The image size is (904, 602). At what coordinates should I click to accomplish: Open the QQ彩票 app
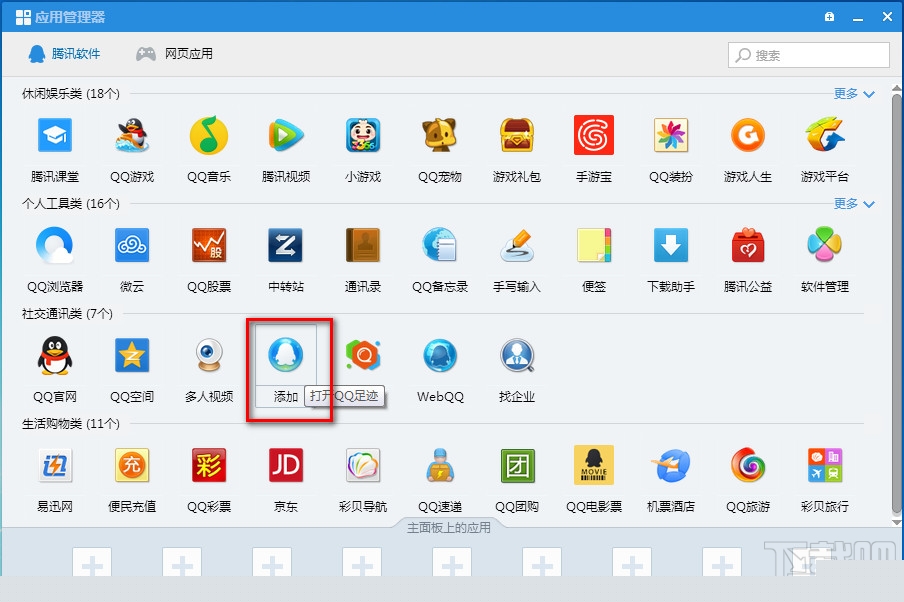tap(209, 465)
